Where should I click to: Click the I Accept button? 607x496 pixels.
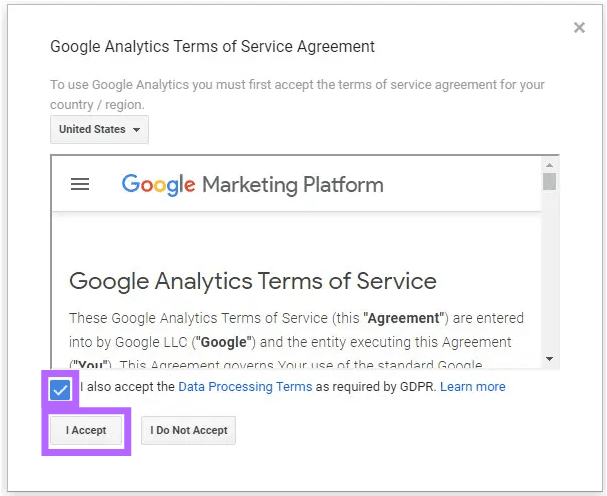coord(86,430)
